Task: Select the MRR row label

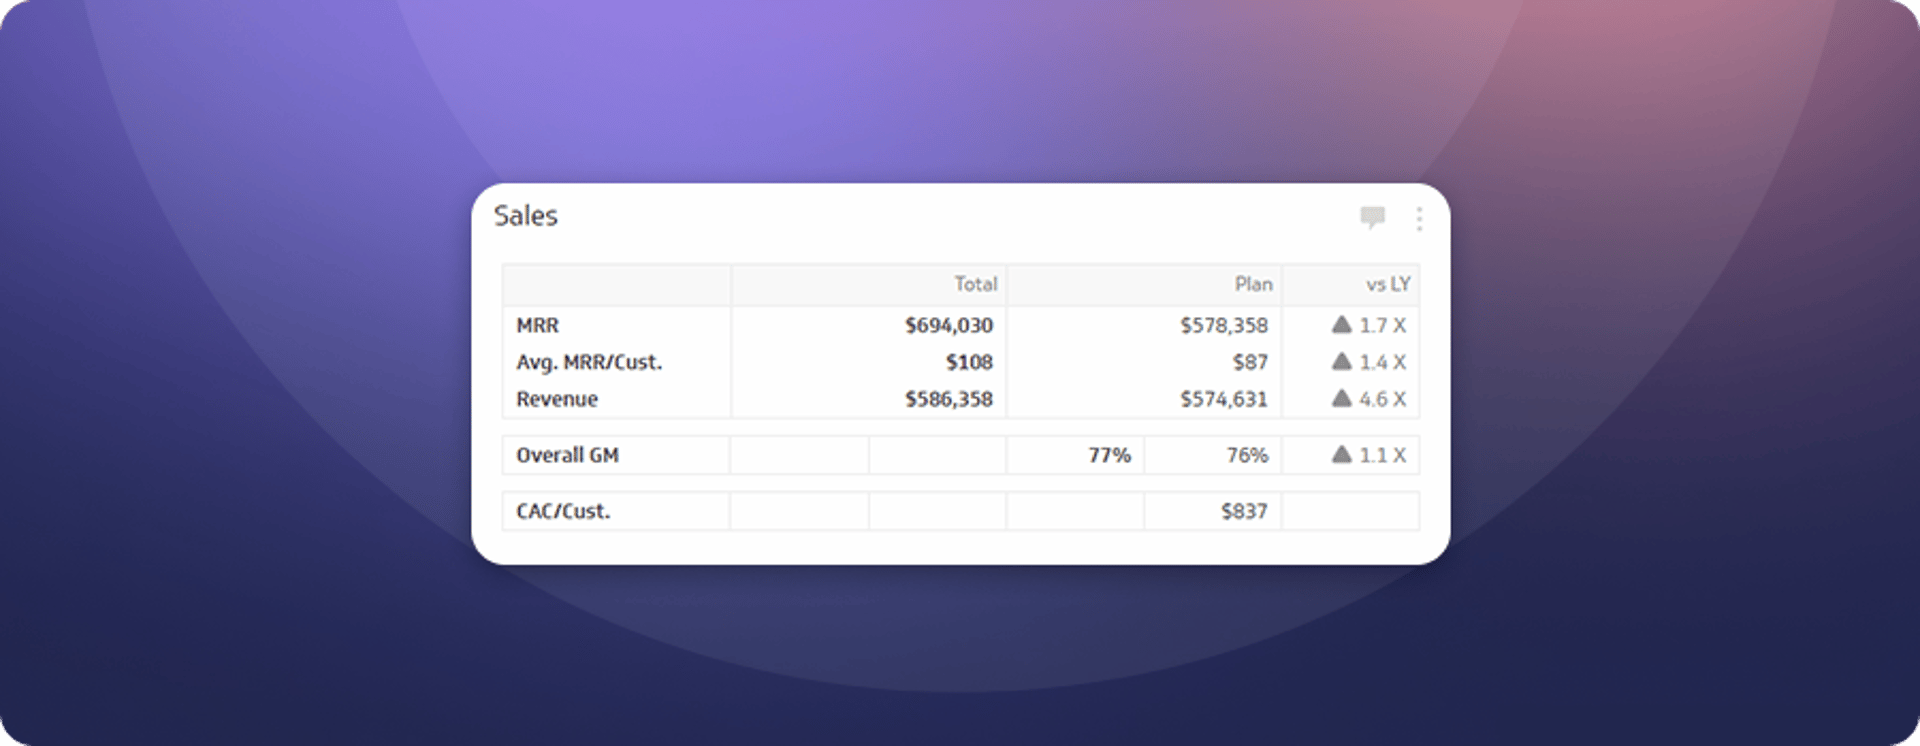Action: tap(537, 324)
